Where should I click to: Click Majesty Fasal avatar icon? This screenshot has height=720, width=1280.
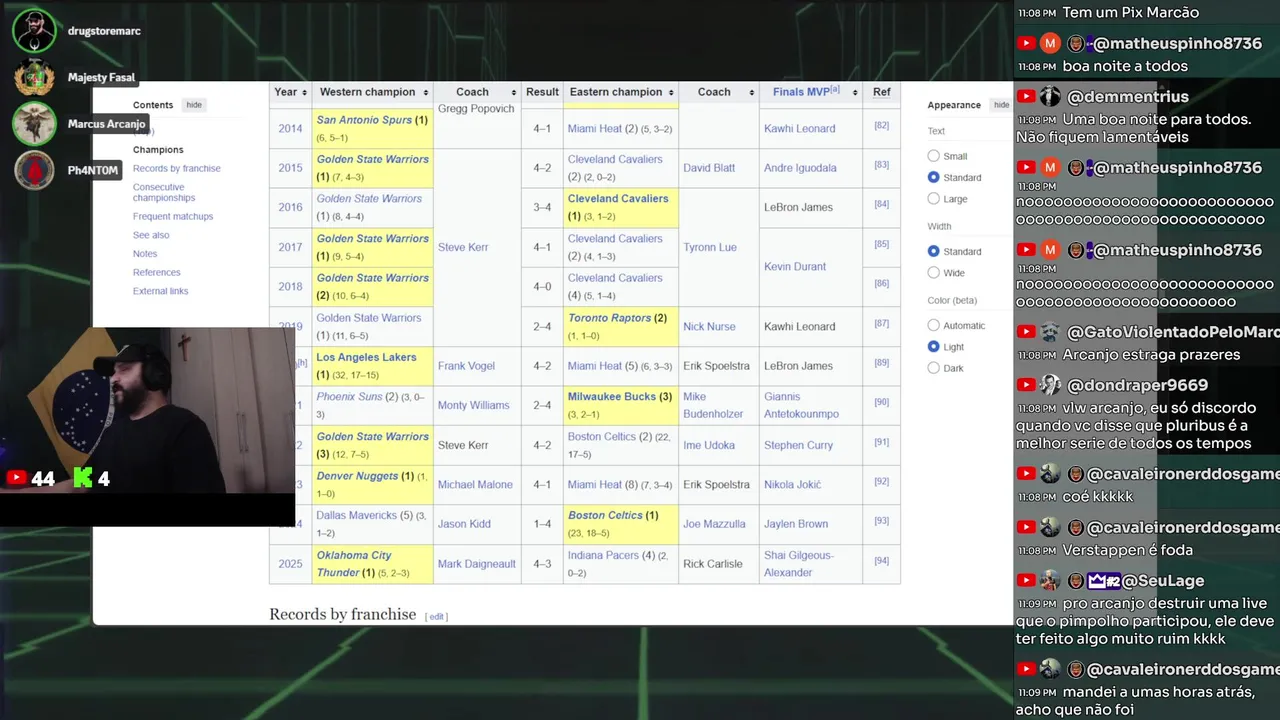[x=34, y=77]
